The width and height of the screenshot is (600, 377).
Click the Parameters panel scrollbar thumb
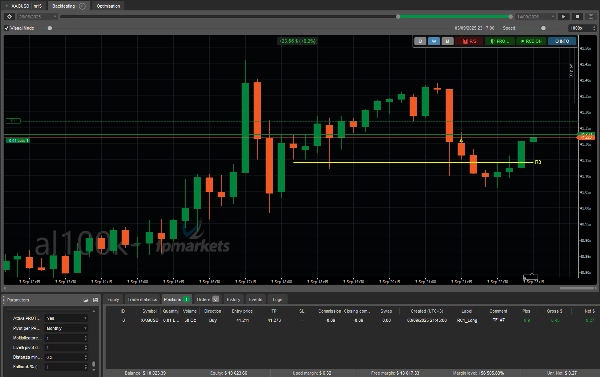click(94, 364)
